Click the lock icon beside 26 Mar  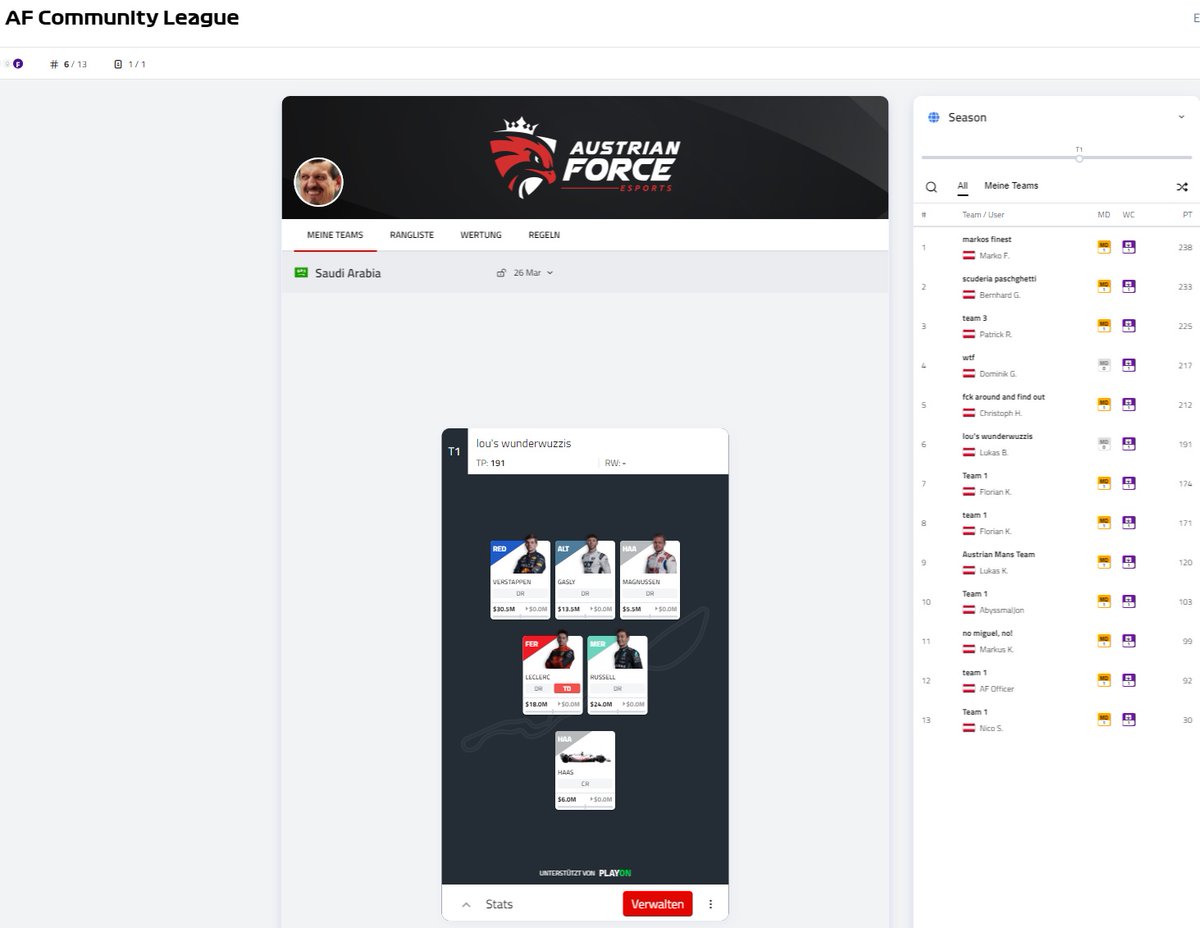coord(501,273)
